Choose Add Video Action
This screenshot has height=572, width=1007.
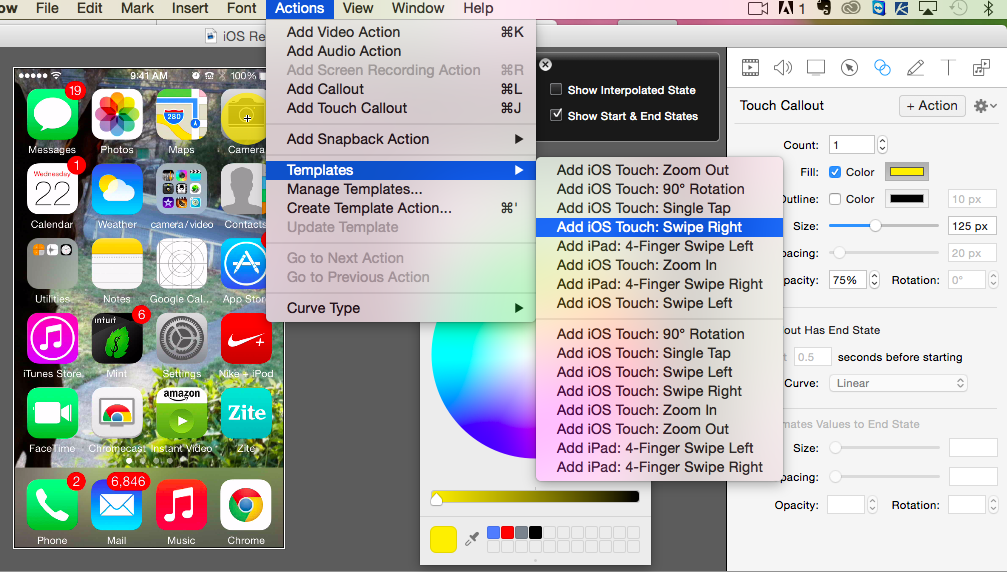pyautogui.click(x=401, y=32)
